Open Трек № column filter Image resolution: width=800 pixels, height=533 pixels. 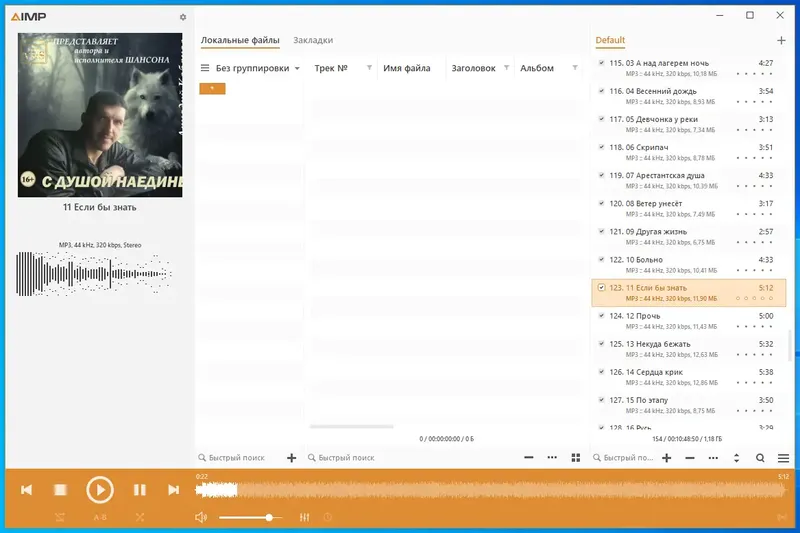click(369, 67)
